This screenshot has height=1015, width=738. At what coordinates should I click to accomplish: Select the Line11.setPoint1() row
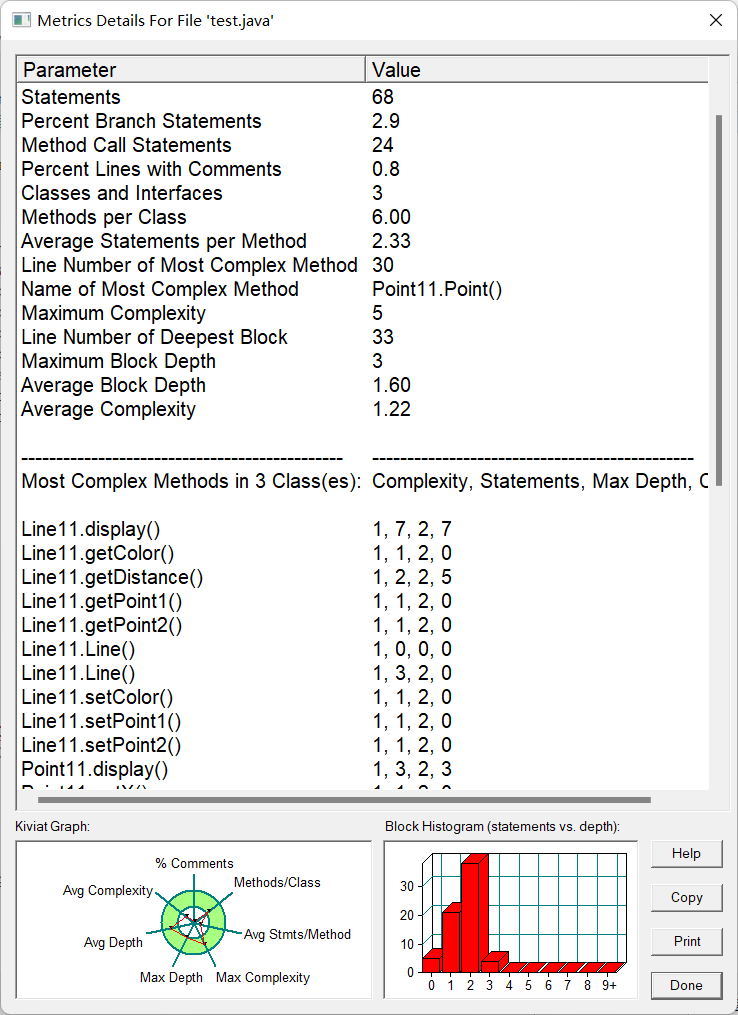pos(363,720)
